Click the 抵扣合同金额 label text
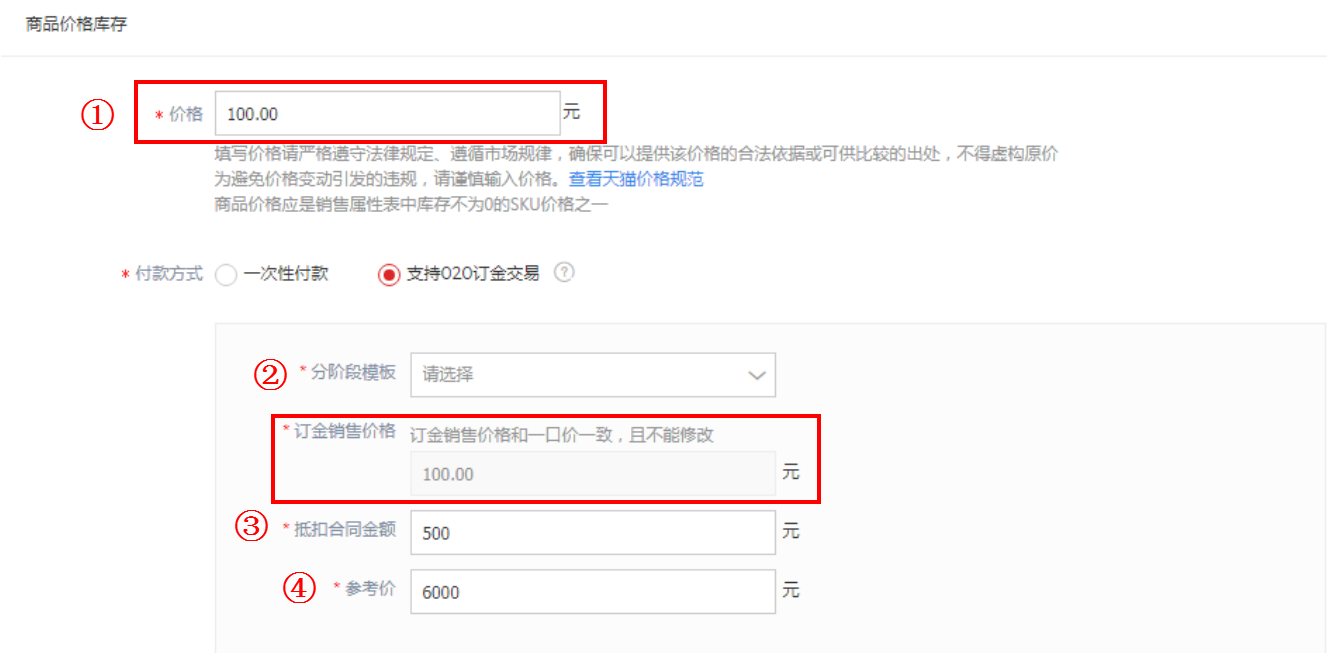The image size is (1327, 653). 345,529
